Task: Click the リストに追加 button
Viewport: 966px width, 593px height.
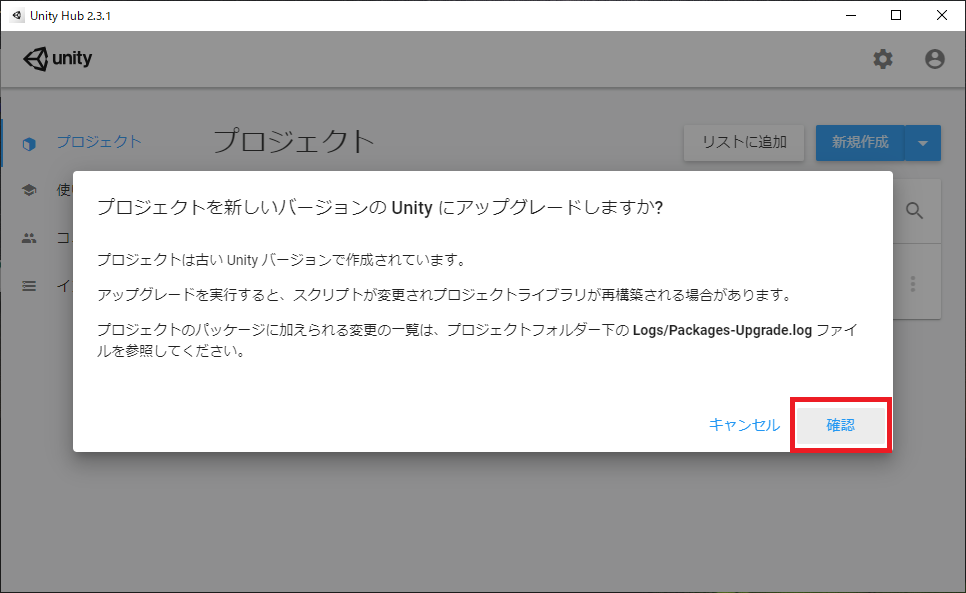Action: pos(744,143)
